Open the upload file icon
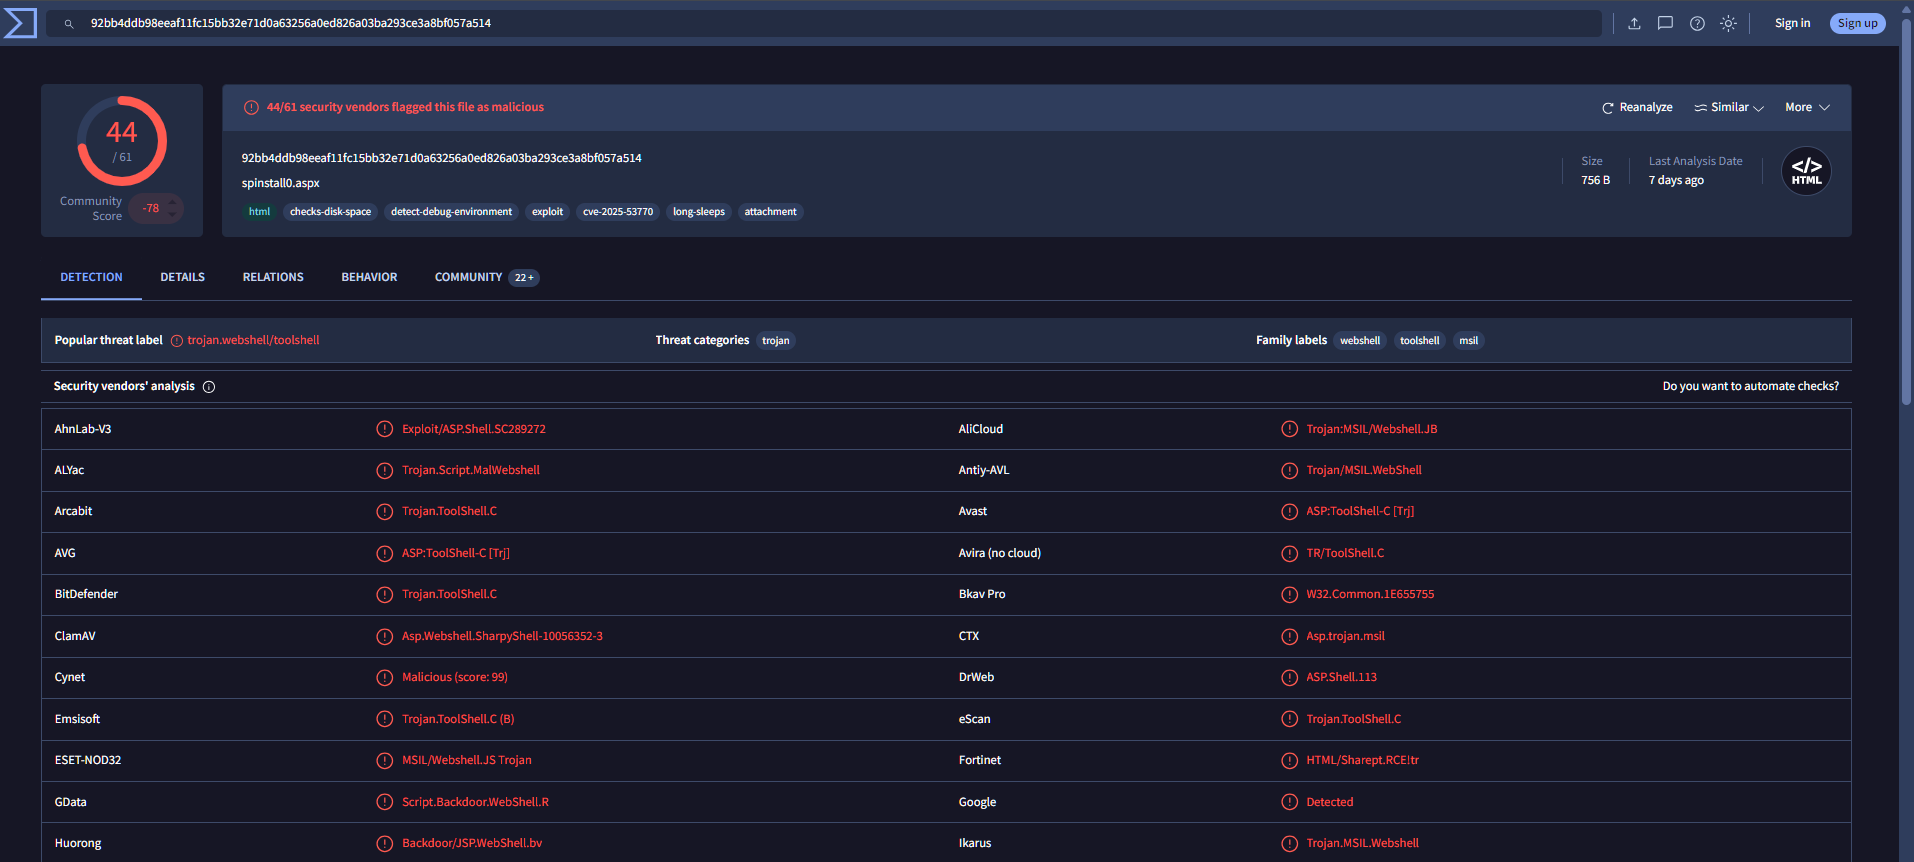 tap(1634, 23)
